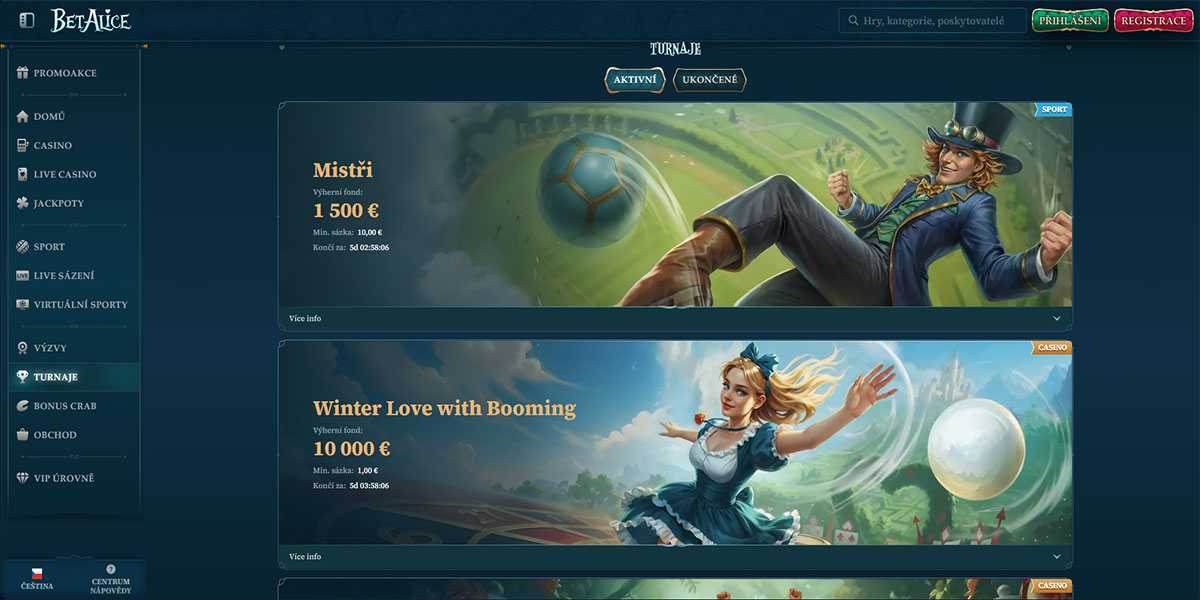Collapse the sidebar with the panel icon
Screen dimensions: 1200x600
point(27,20)
